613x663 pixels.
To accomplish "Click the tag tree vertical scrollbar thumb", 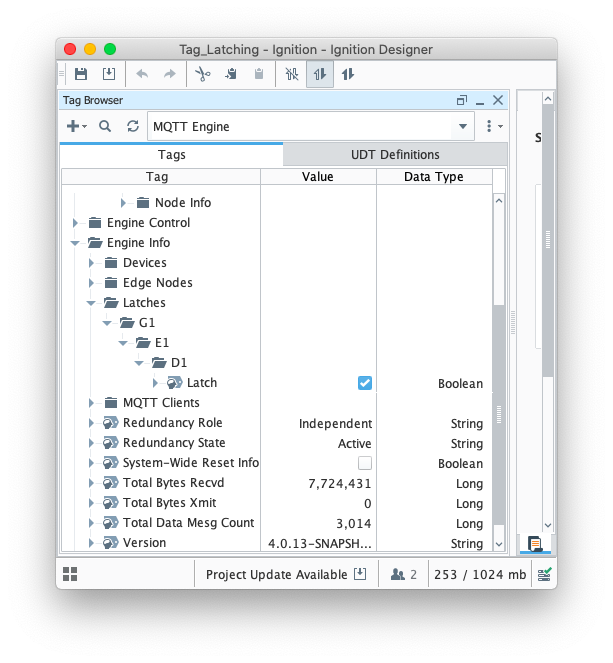I will [x=499, y=414].
